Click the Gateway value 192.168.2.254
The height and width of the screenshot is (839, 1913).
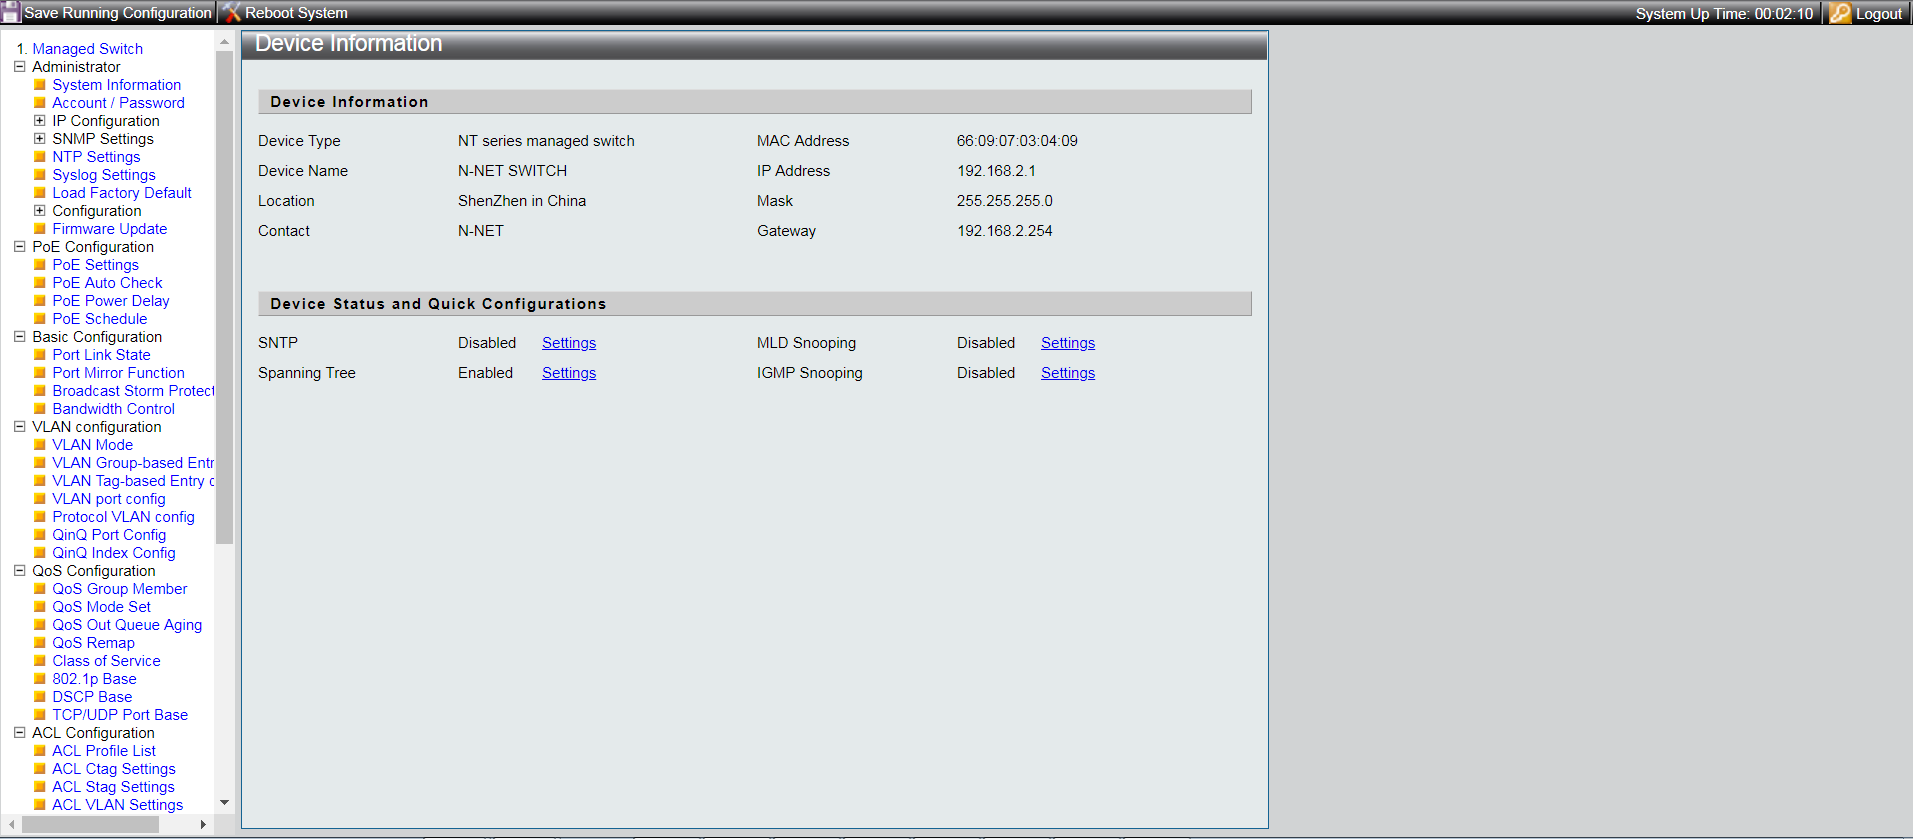tap(1004, 231)
